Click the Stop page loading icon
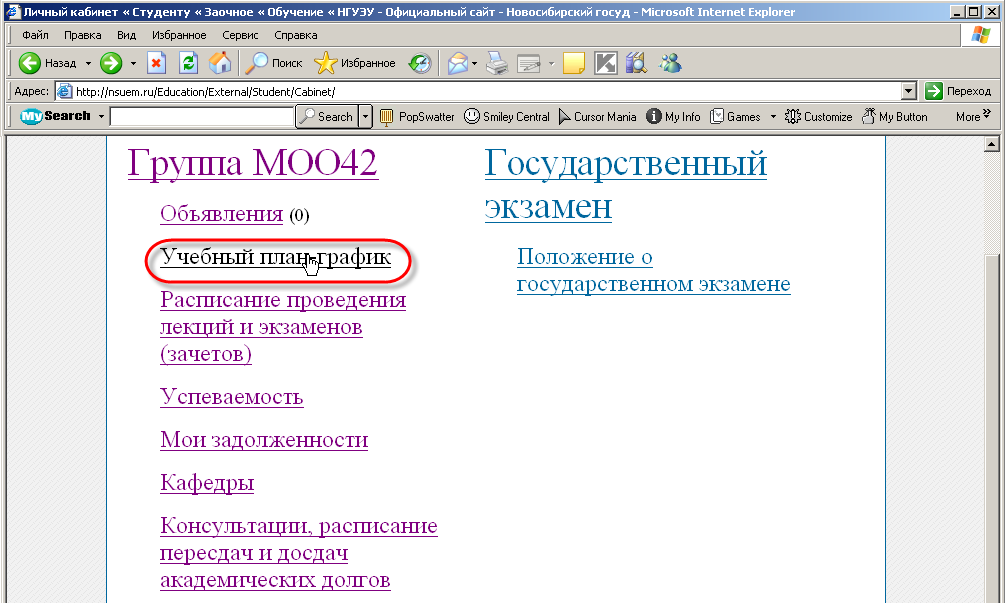The width and height of the screenshot is (1005, 603). click(157, 63)
